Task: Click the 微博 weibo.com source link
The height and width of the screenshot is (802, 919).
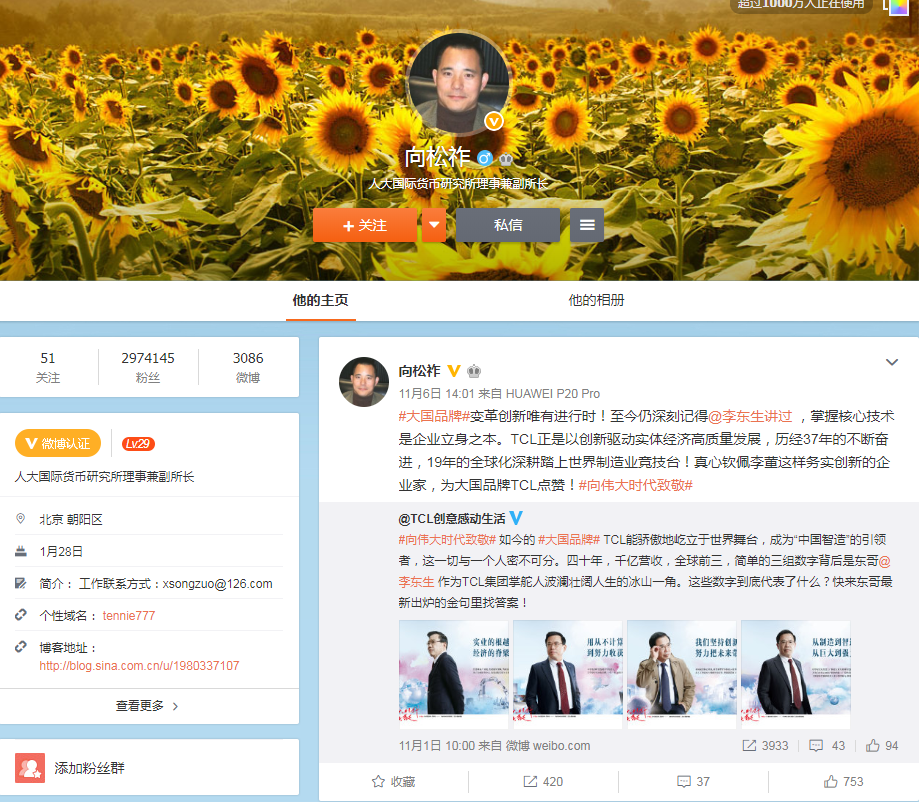Action: (548, 746)
